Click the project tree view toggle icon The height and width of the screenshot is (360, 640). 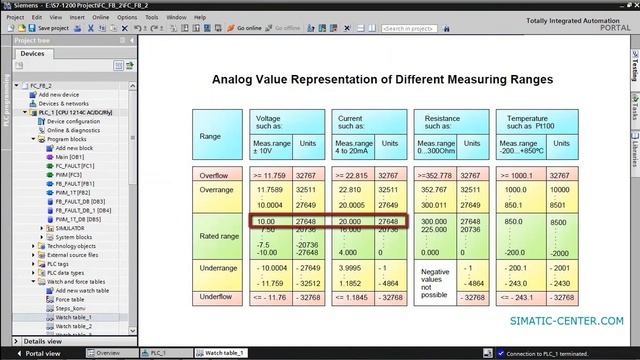[118, 65]
